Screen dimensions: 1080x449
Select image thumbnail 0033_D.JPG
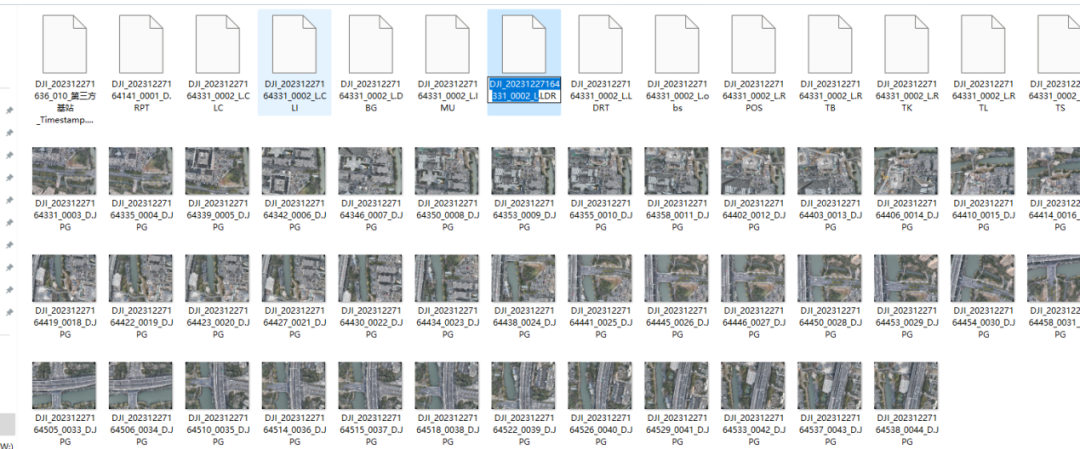coord(64,386)
